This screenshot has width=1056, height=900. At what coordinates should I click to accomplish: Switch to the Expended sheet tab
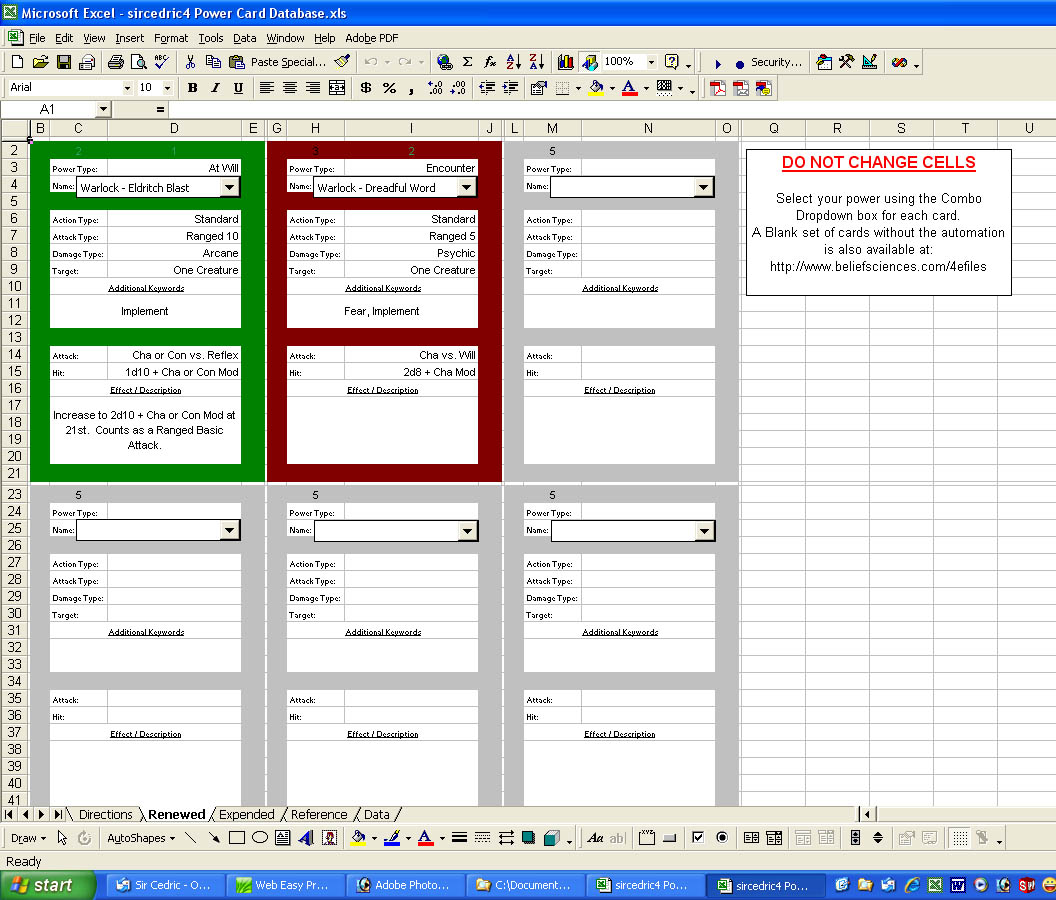pyautogui.click(x=246, y=814)
